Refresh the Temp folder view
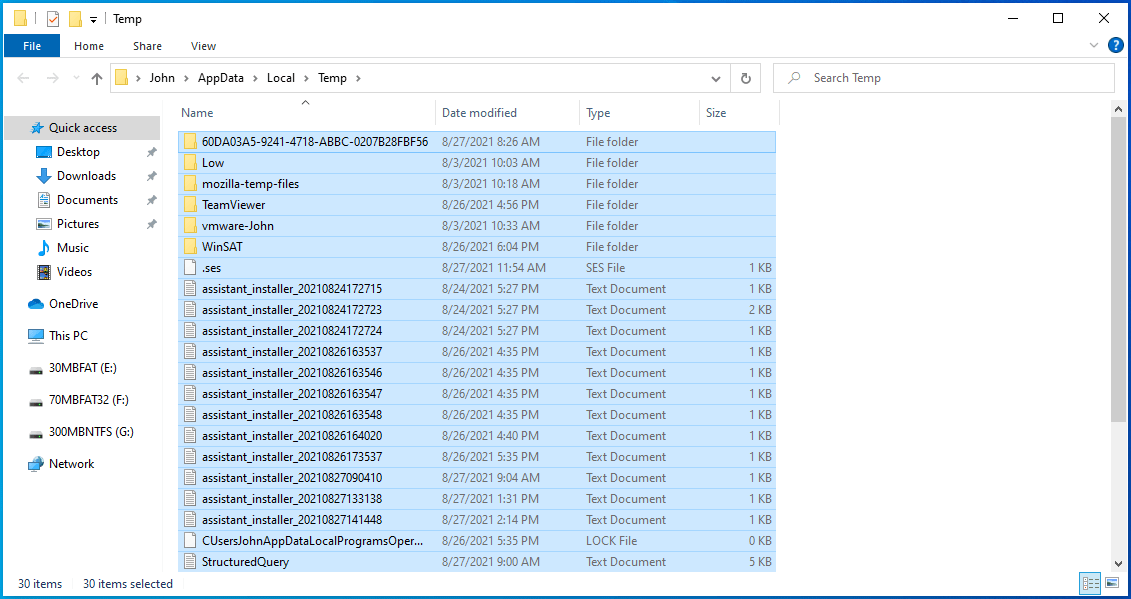This screenshot has width=1131, height=599. click(x=746, y=78)
